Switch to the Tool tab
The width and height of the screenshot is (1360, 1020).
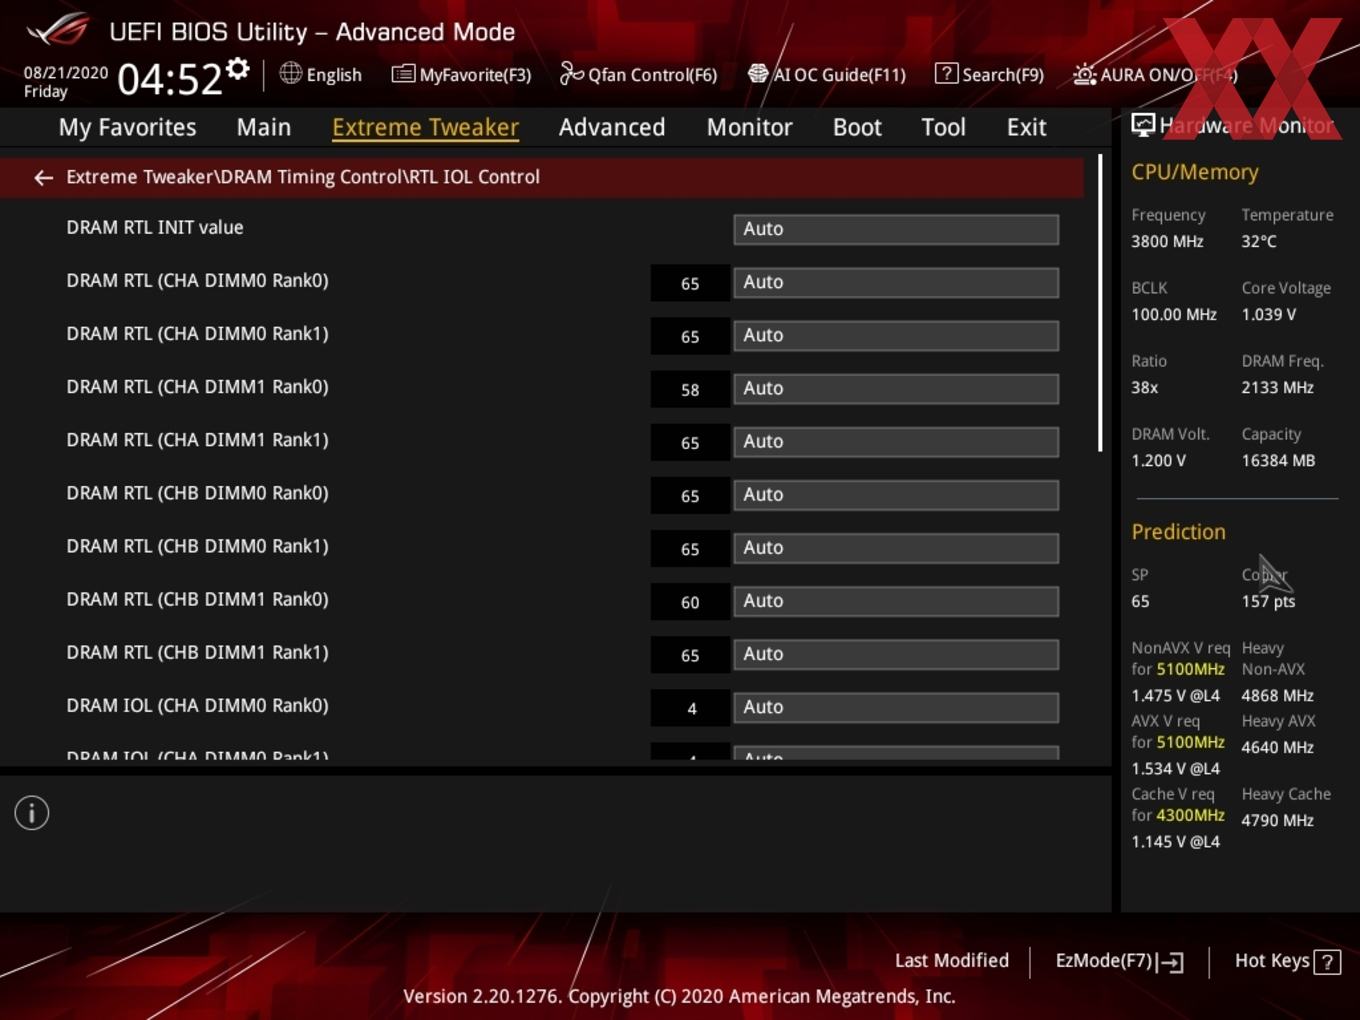tap(943, 127)
